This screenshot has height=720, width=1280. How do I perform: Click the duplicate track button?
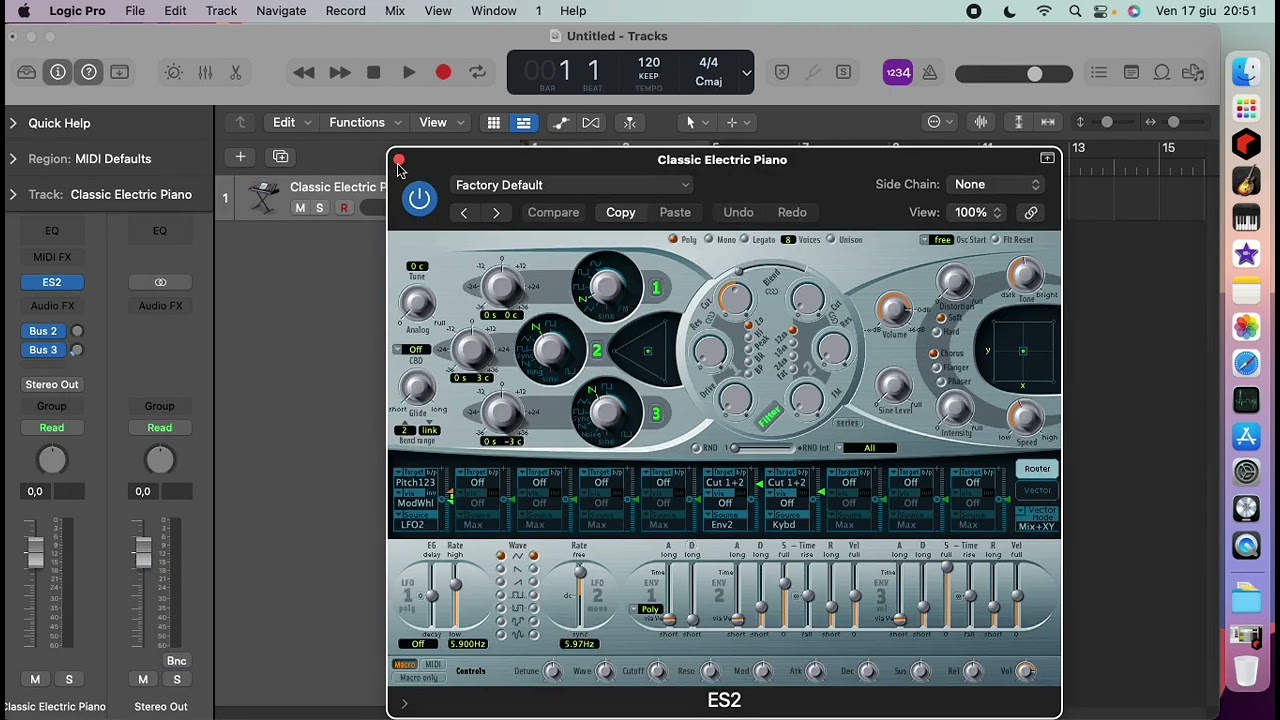pyautogui.click(x=280, y=156)
